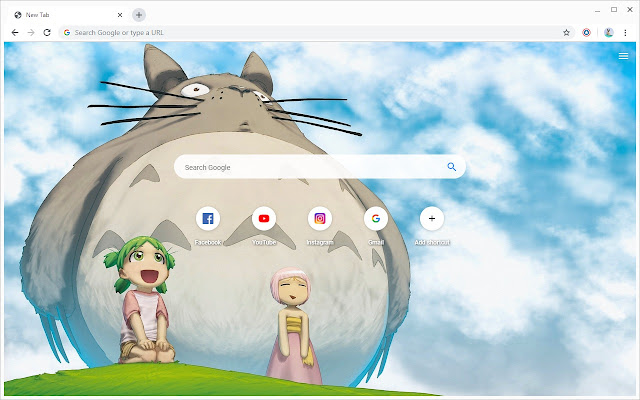640x400 pixels.
Task: Open Chrome's three-dot menu
Action: tap(625, 32)
